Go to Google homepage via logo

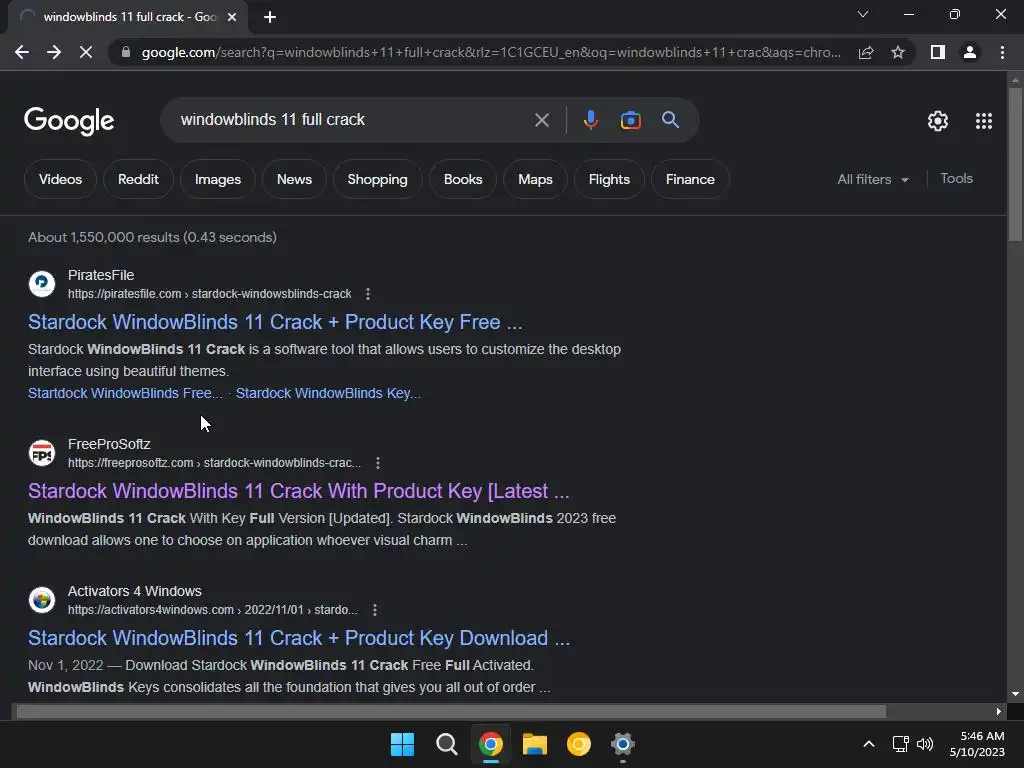pyautogui.click(x=69, y=121)
